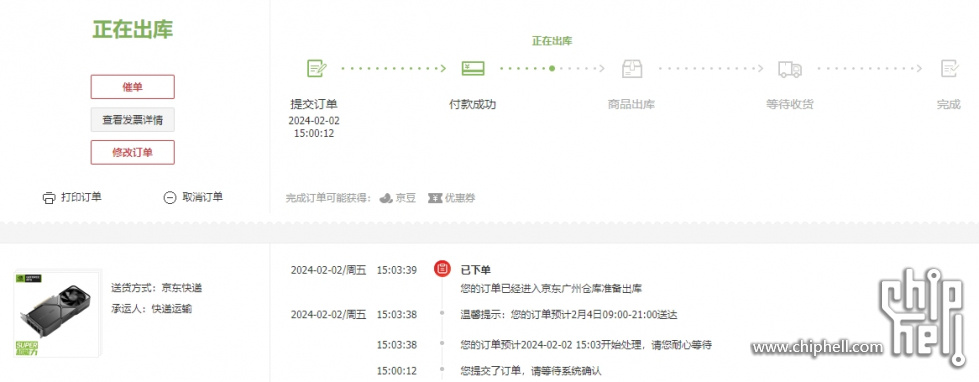
Task: Click the 催单 button
Action: tap(132, 87)
